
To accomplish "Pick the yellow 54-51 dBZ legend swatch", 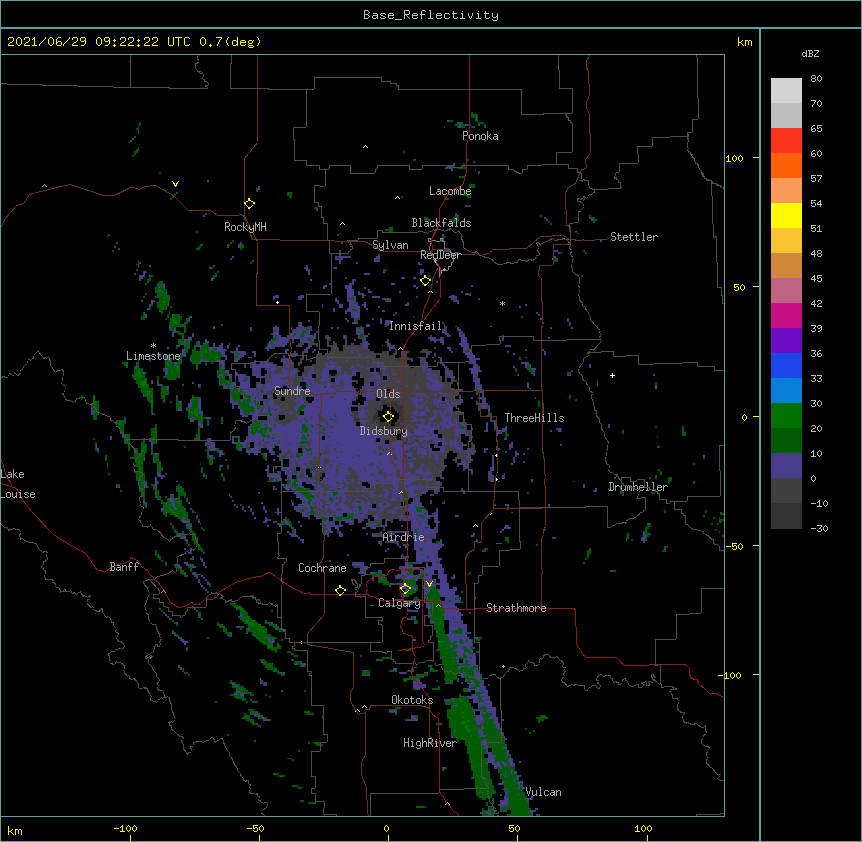I will pyautogui.click(x=786, y=215).
